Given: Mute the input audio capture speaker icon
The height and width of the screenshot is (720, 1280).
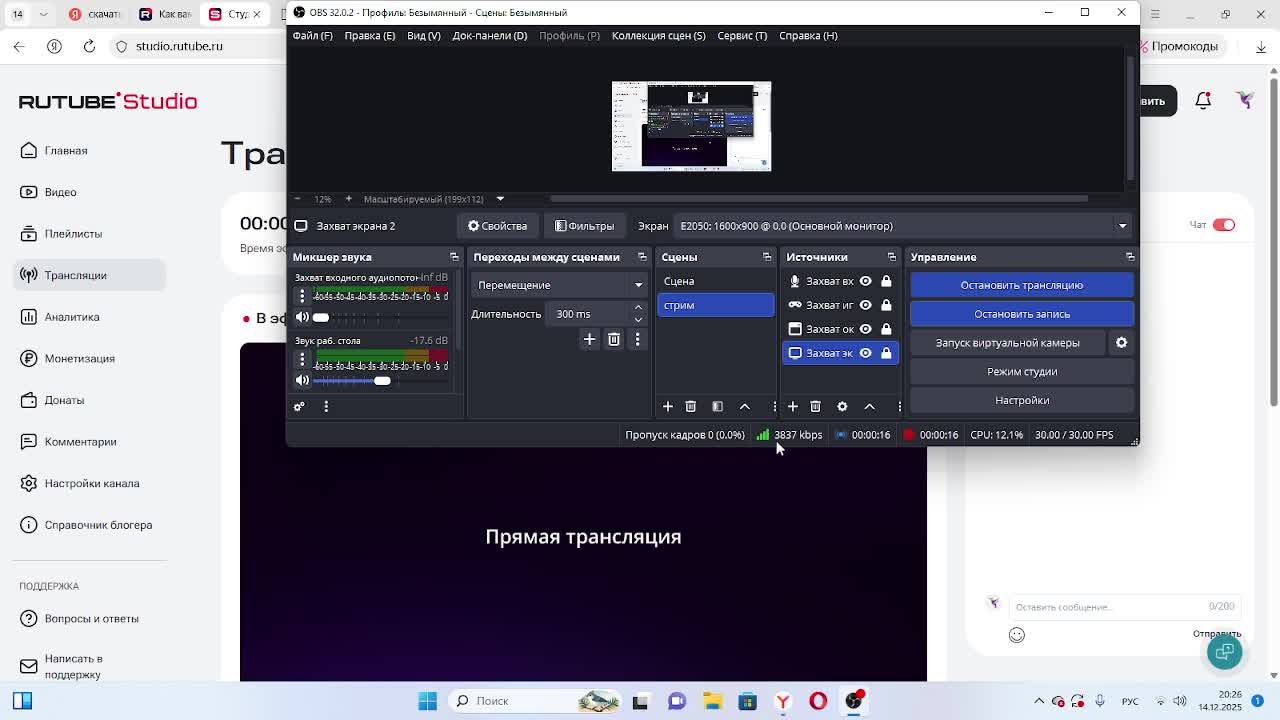Looking at the screenshot, I should pos(302,317).
